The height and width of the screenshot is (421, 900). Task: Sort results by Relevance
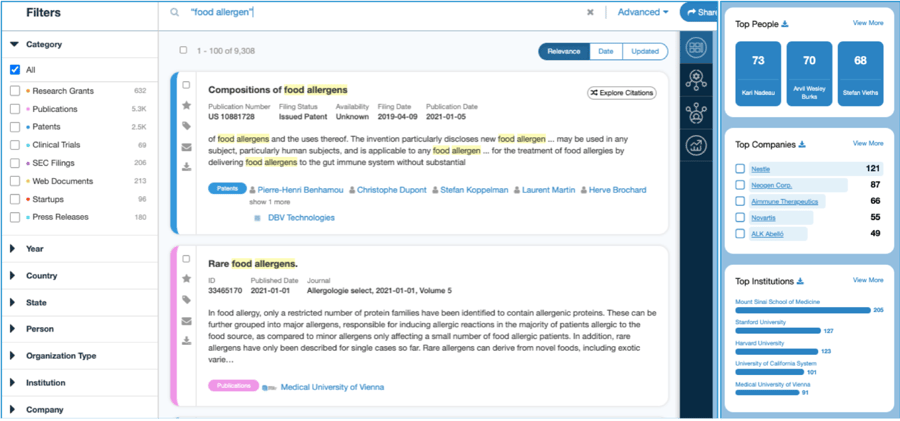(x=564, y=51)
